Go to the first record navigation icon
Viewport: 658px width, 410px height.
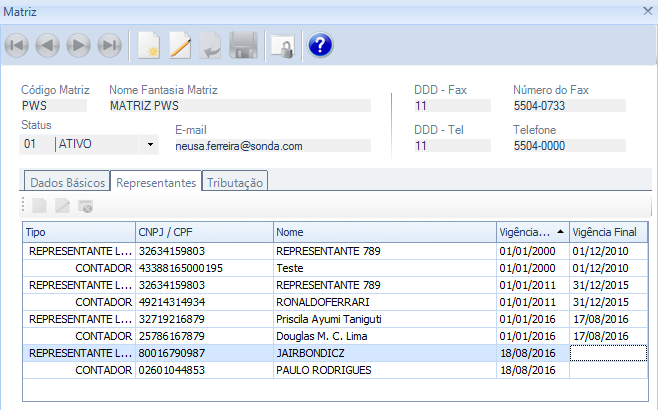pos(17,45)
